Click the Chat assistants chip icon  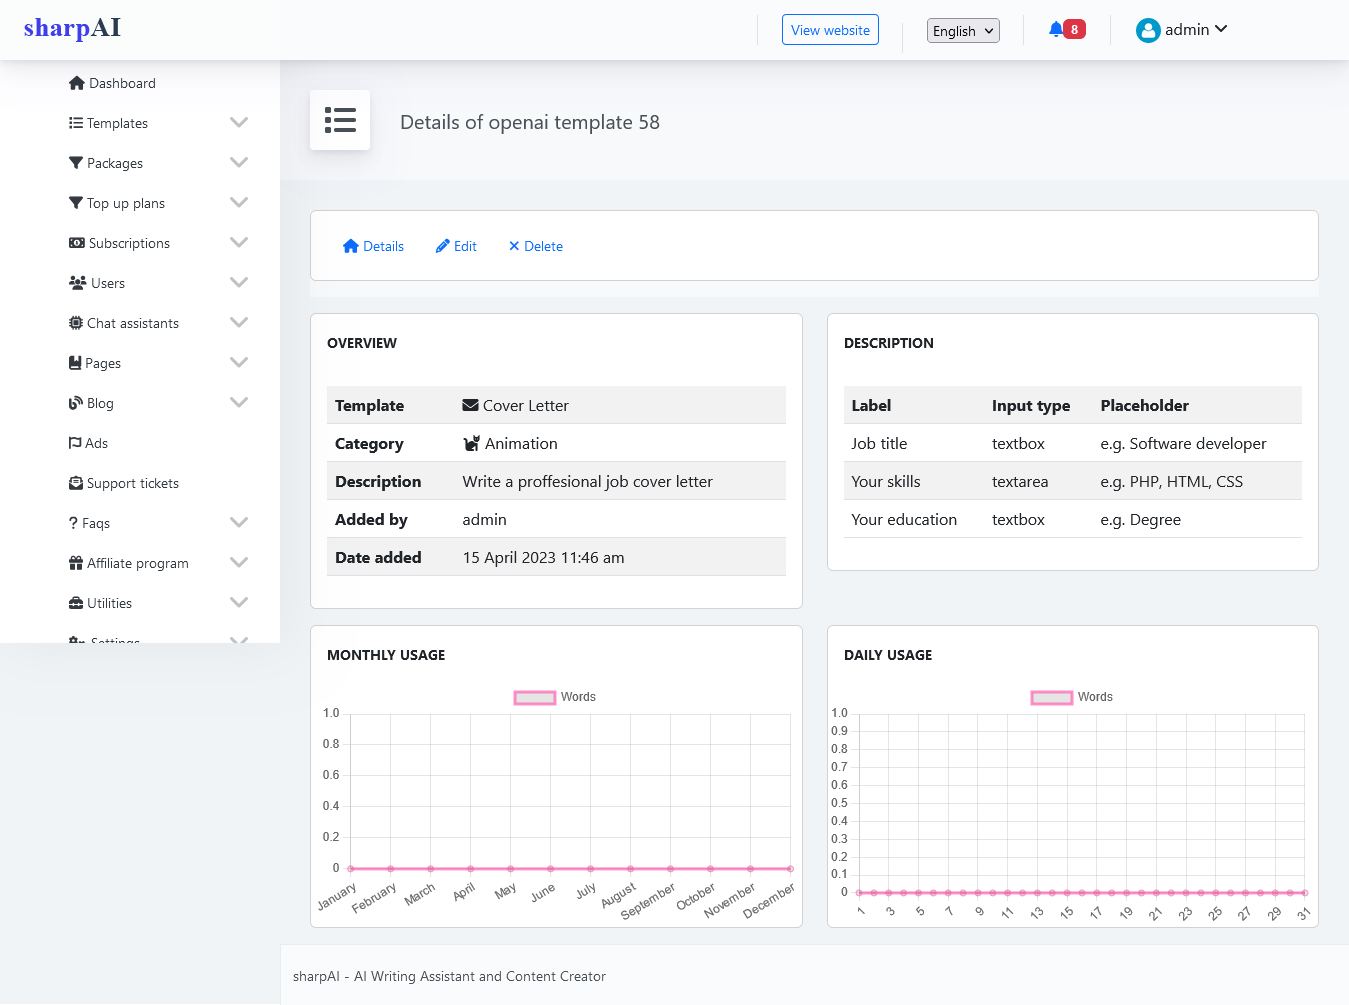(x=76, y=323)
